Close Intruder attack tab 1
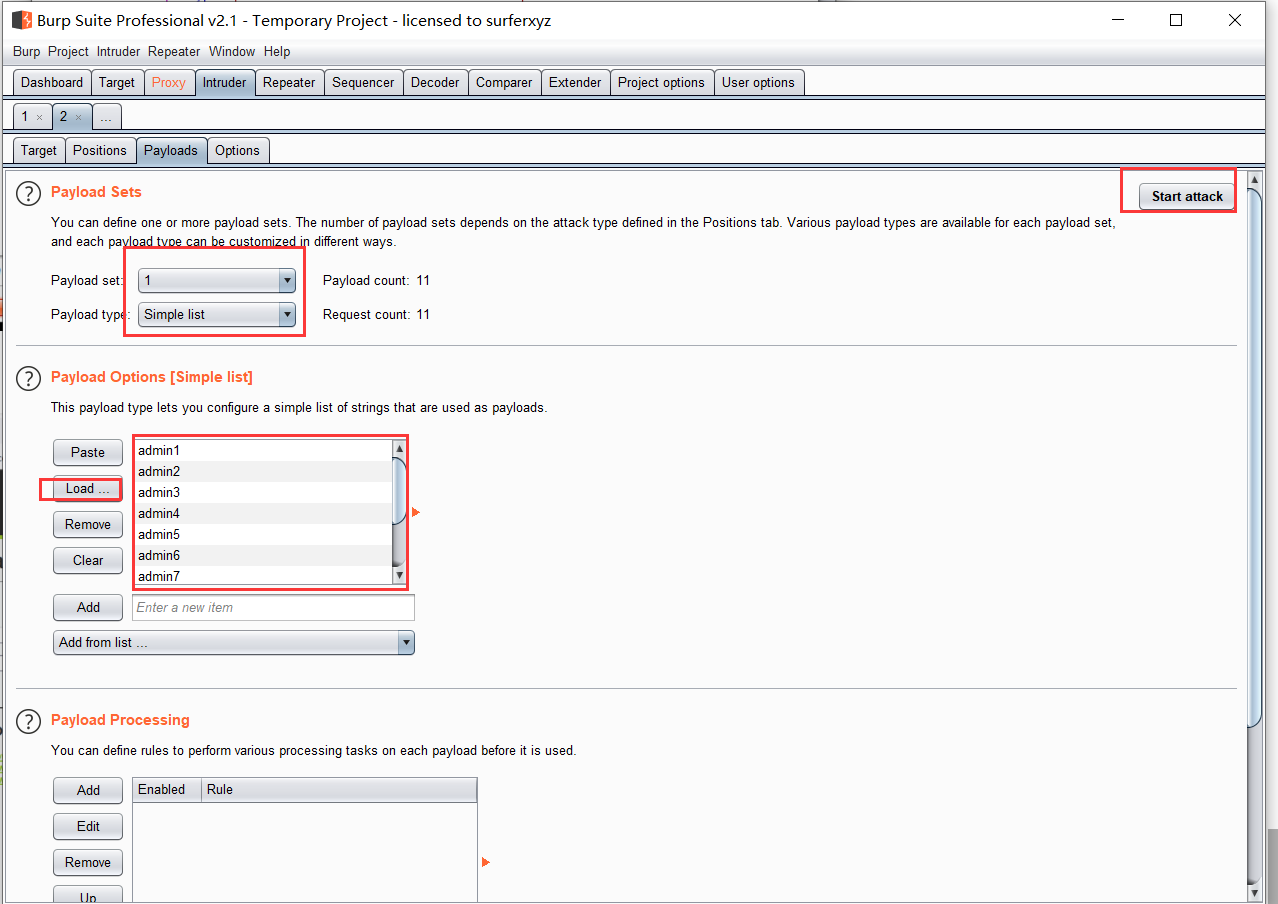 tap(39, 117)
